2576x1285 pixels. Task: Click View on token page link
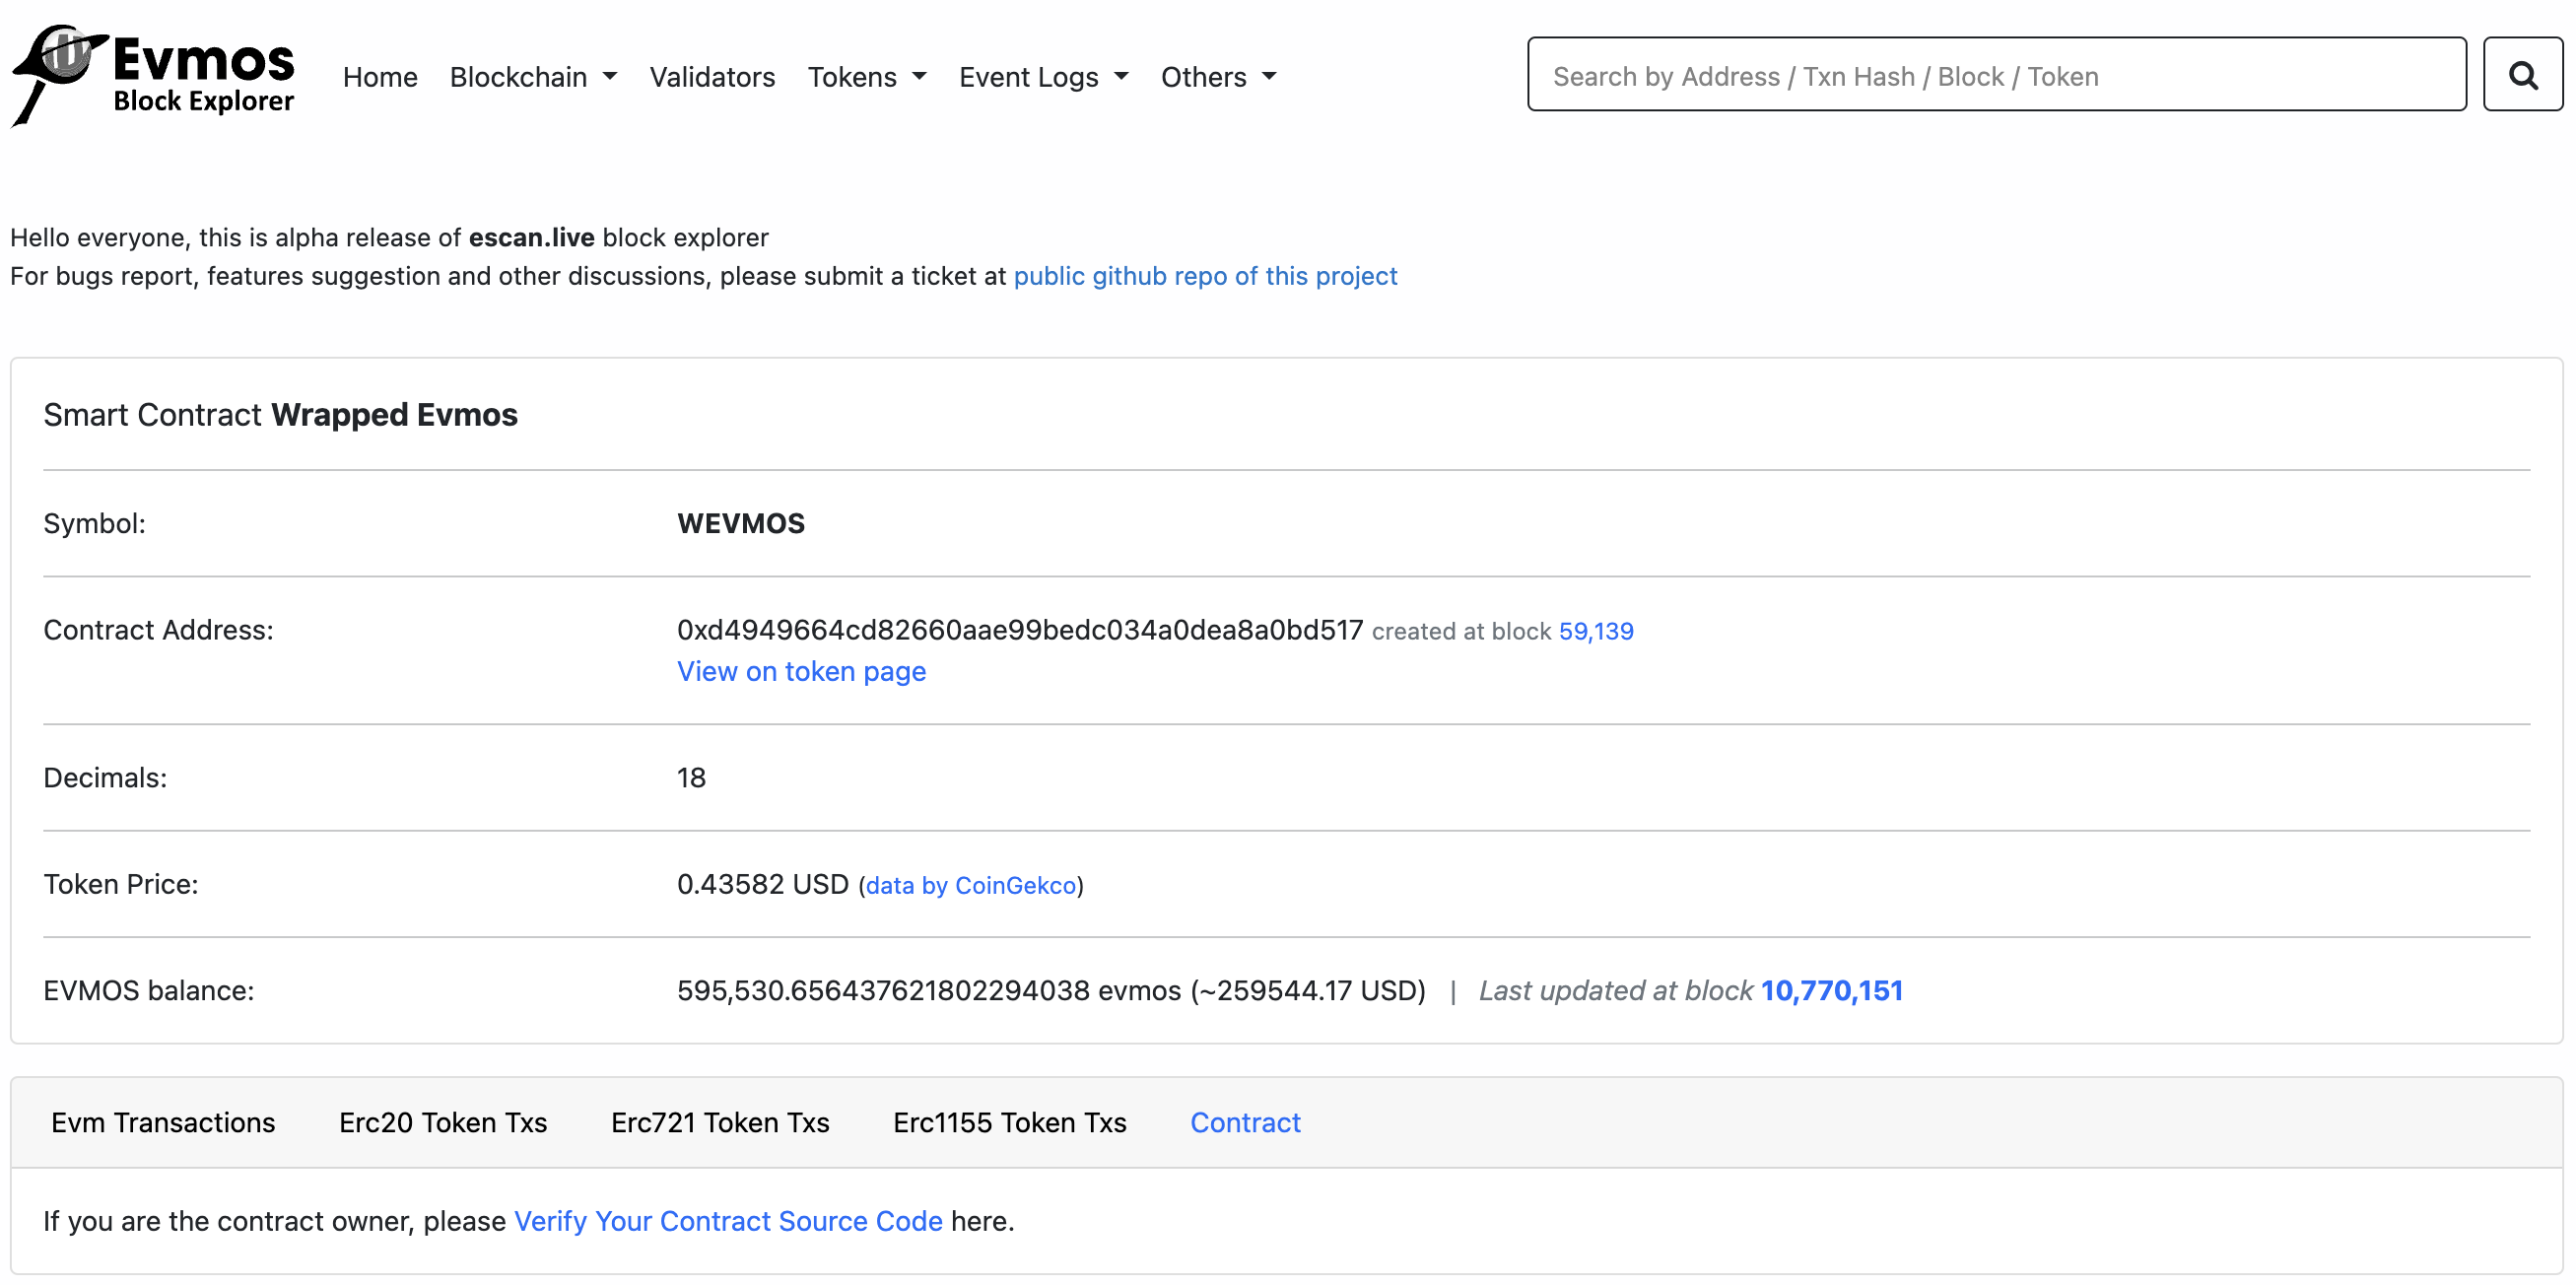(x=801, y=671)
